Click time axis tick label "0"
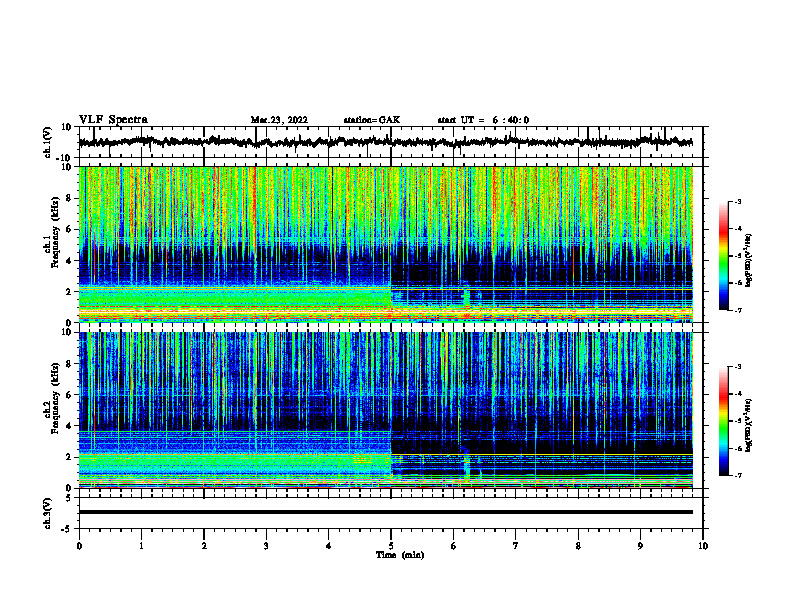This screenshot has width=792, height=612. [79, 546]
